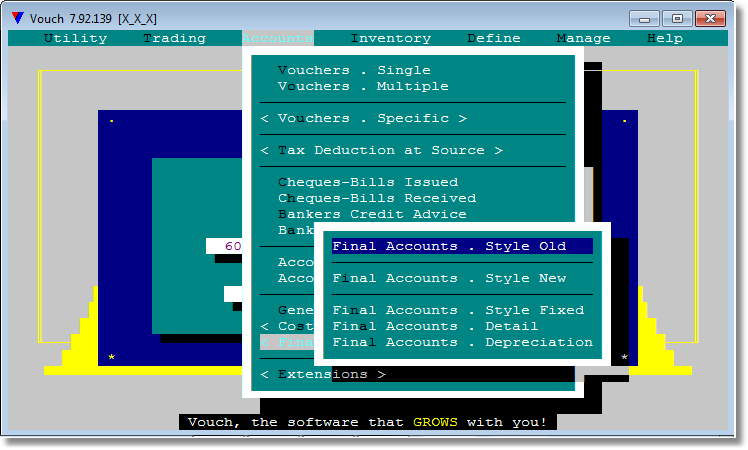The width and height of the screenshot is (748, 450).
Task: Select Final Accounts . Style Fixed
Action: tap(458, 310)
